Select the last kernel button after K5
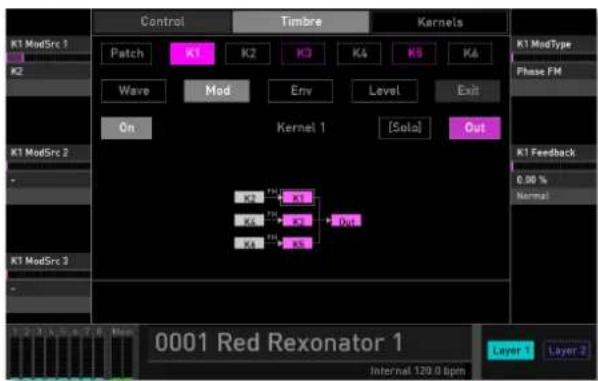 tap(470, 53)
